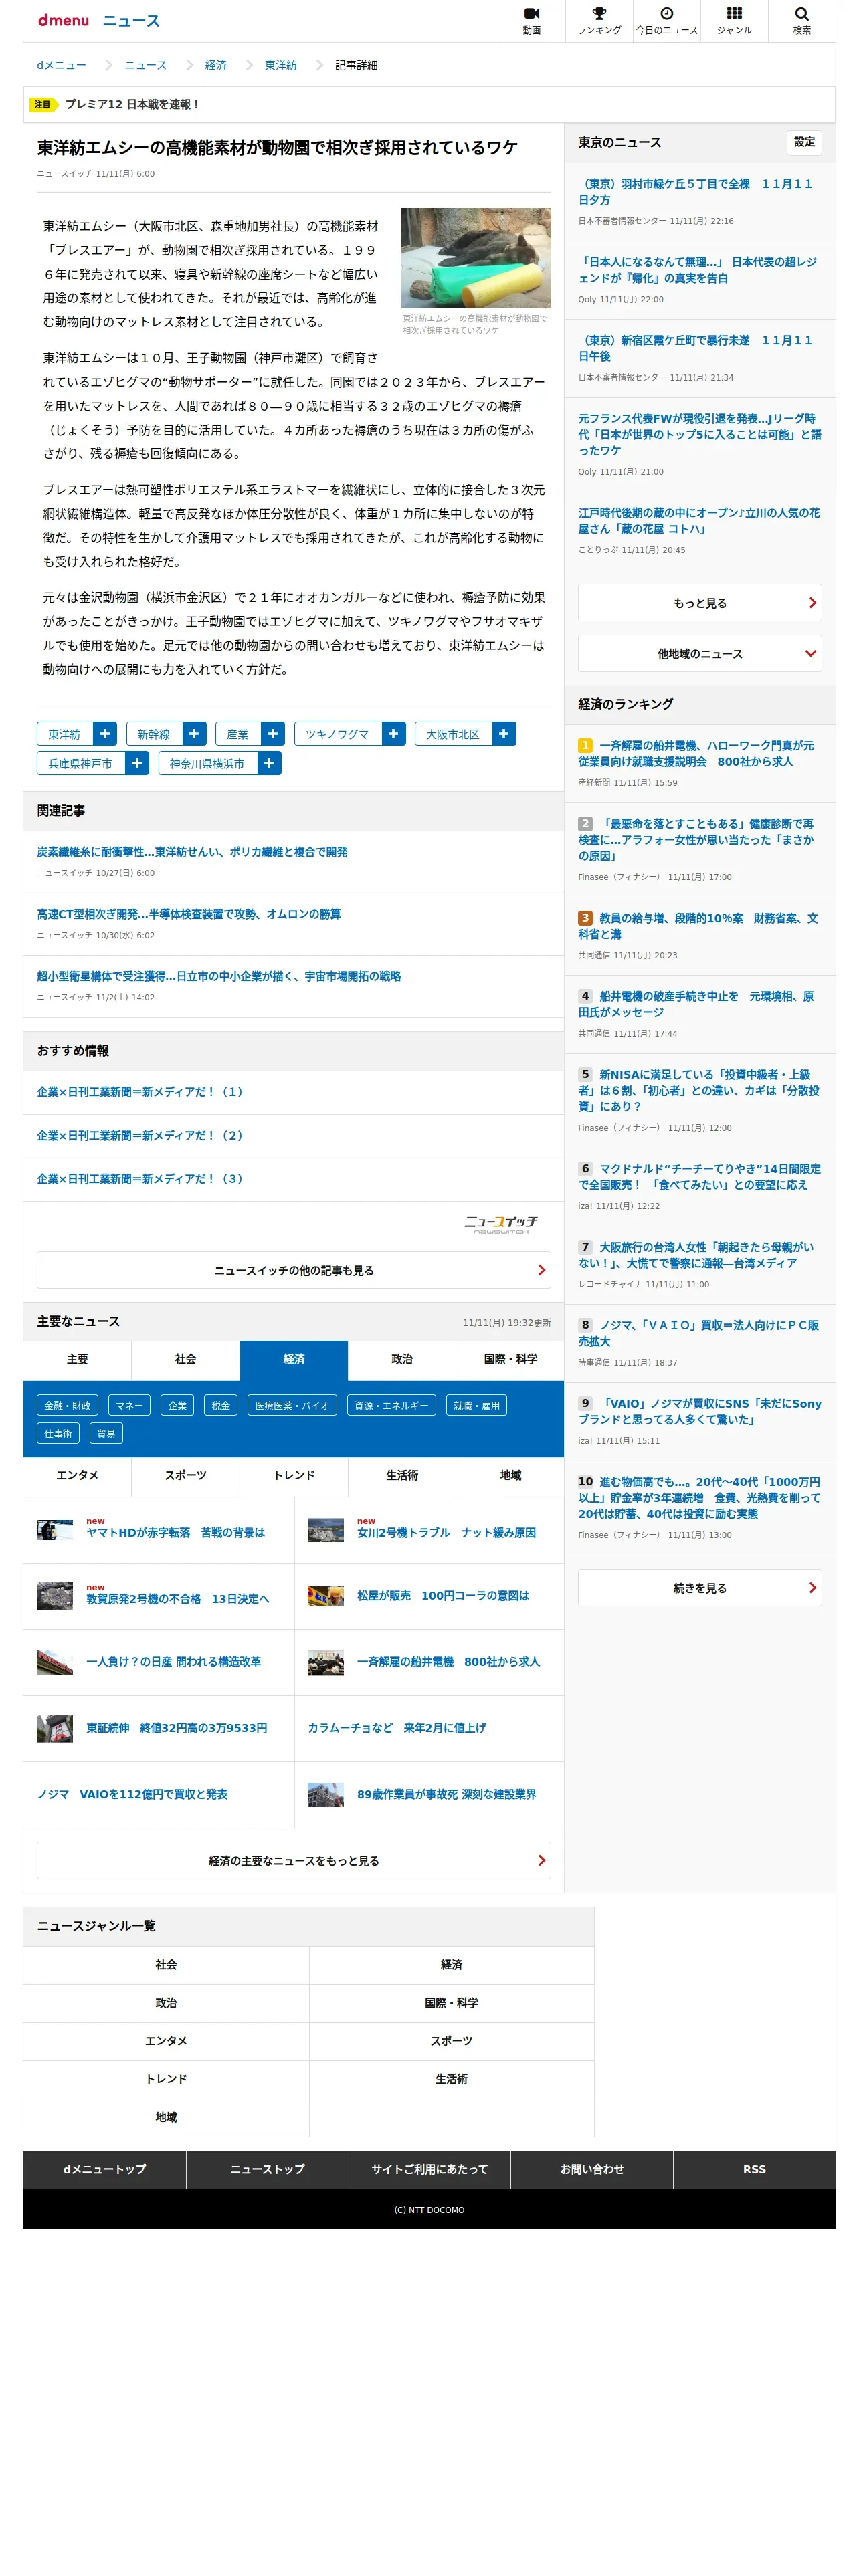Switch to the 国際・科学 news tab
The height and width of the screenshot is (2576, 859).
510,1359
